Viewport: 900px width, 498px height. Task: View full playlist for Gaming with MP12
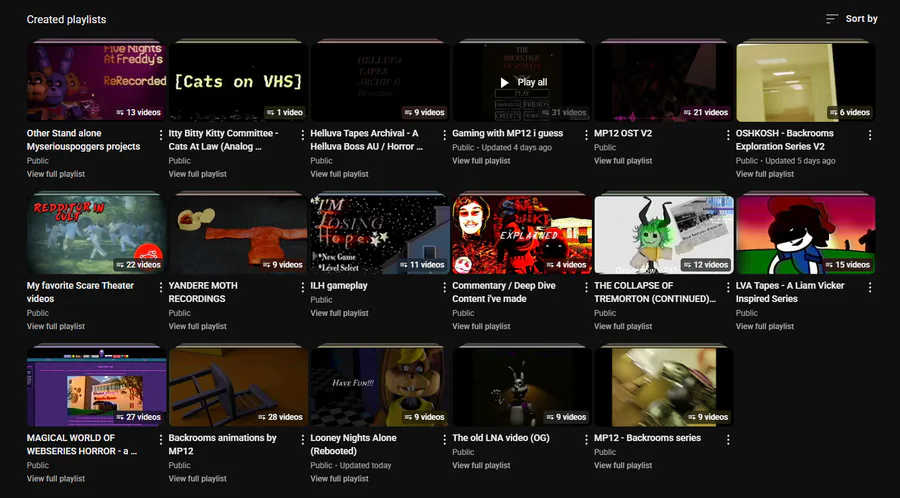[481, 161]
